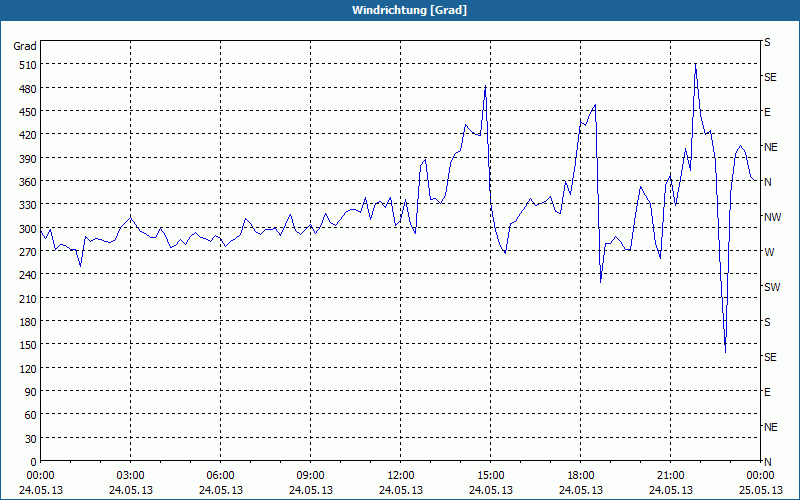Click the 25.05.13 date label
The height and width of the screenshot is (500, 800).
[760, 490]
